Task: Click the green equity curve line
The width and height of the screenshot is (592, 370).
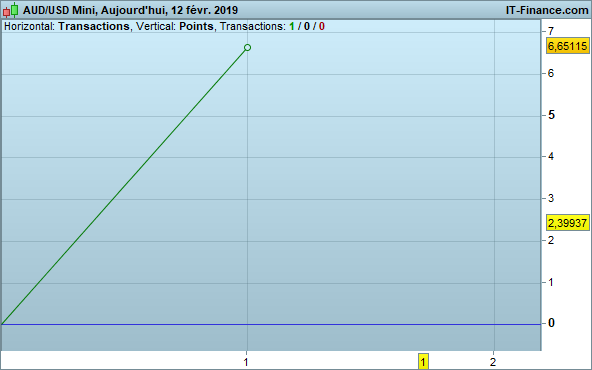Action: click(x=125, y=186)
